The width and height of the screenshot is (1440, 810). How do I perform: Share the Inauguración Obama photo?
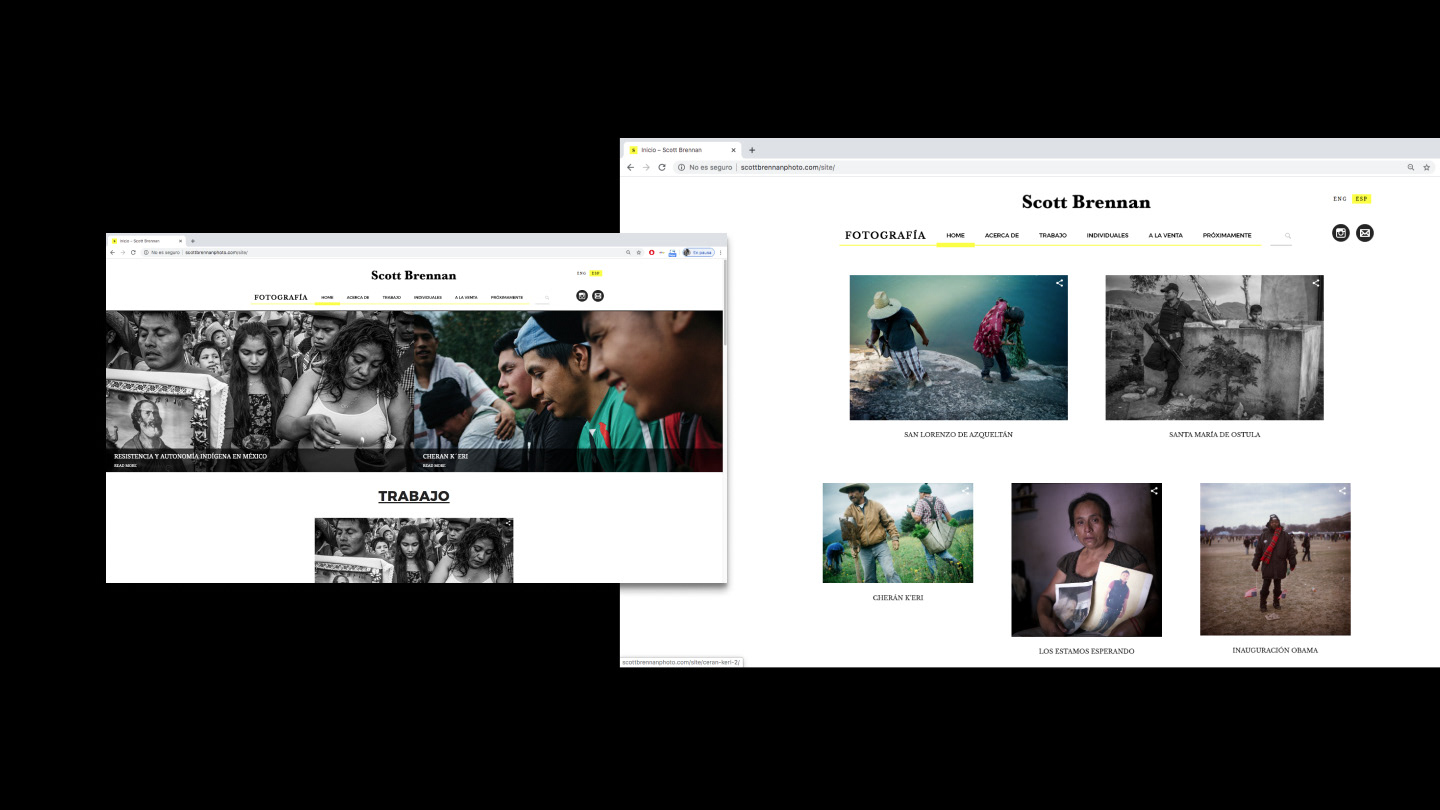(x=1342, y=491)
